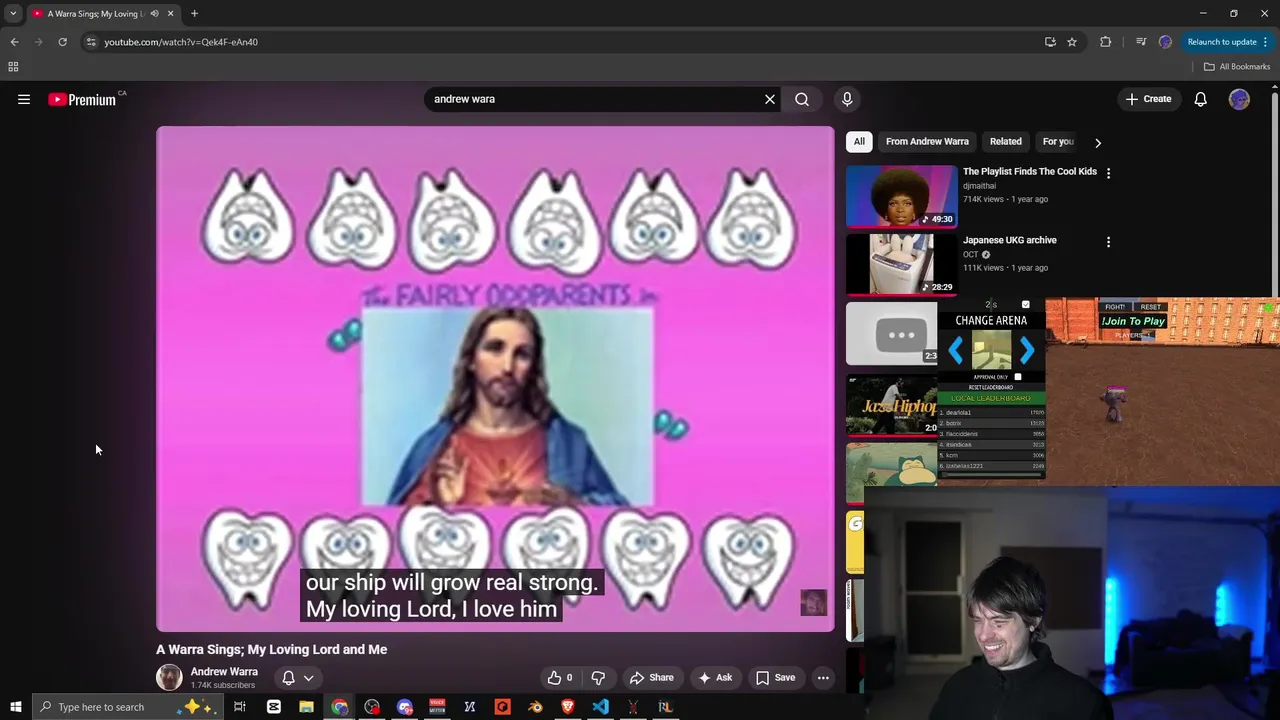Enable the APPROVAL ONLY checkbox
The width and height of the screenshot is (1280, 720).
pyautogui.click(x=1018, y=377)
